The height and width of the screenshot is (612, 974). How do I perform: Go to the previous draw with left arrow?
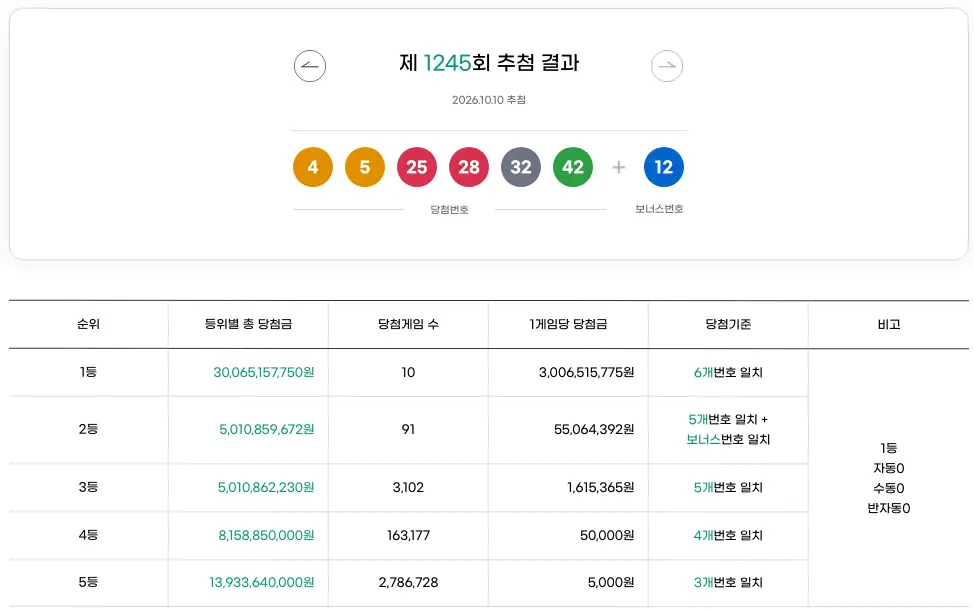[x=310, y=66]
